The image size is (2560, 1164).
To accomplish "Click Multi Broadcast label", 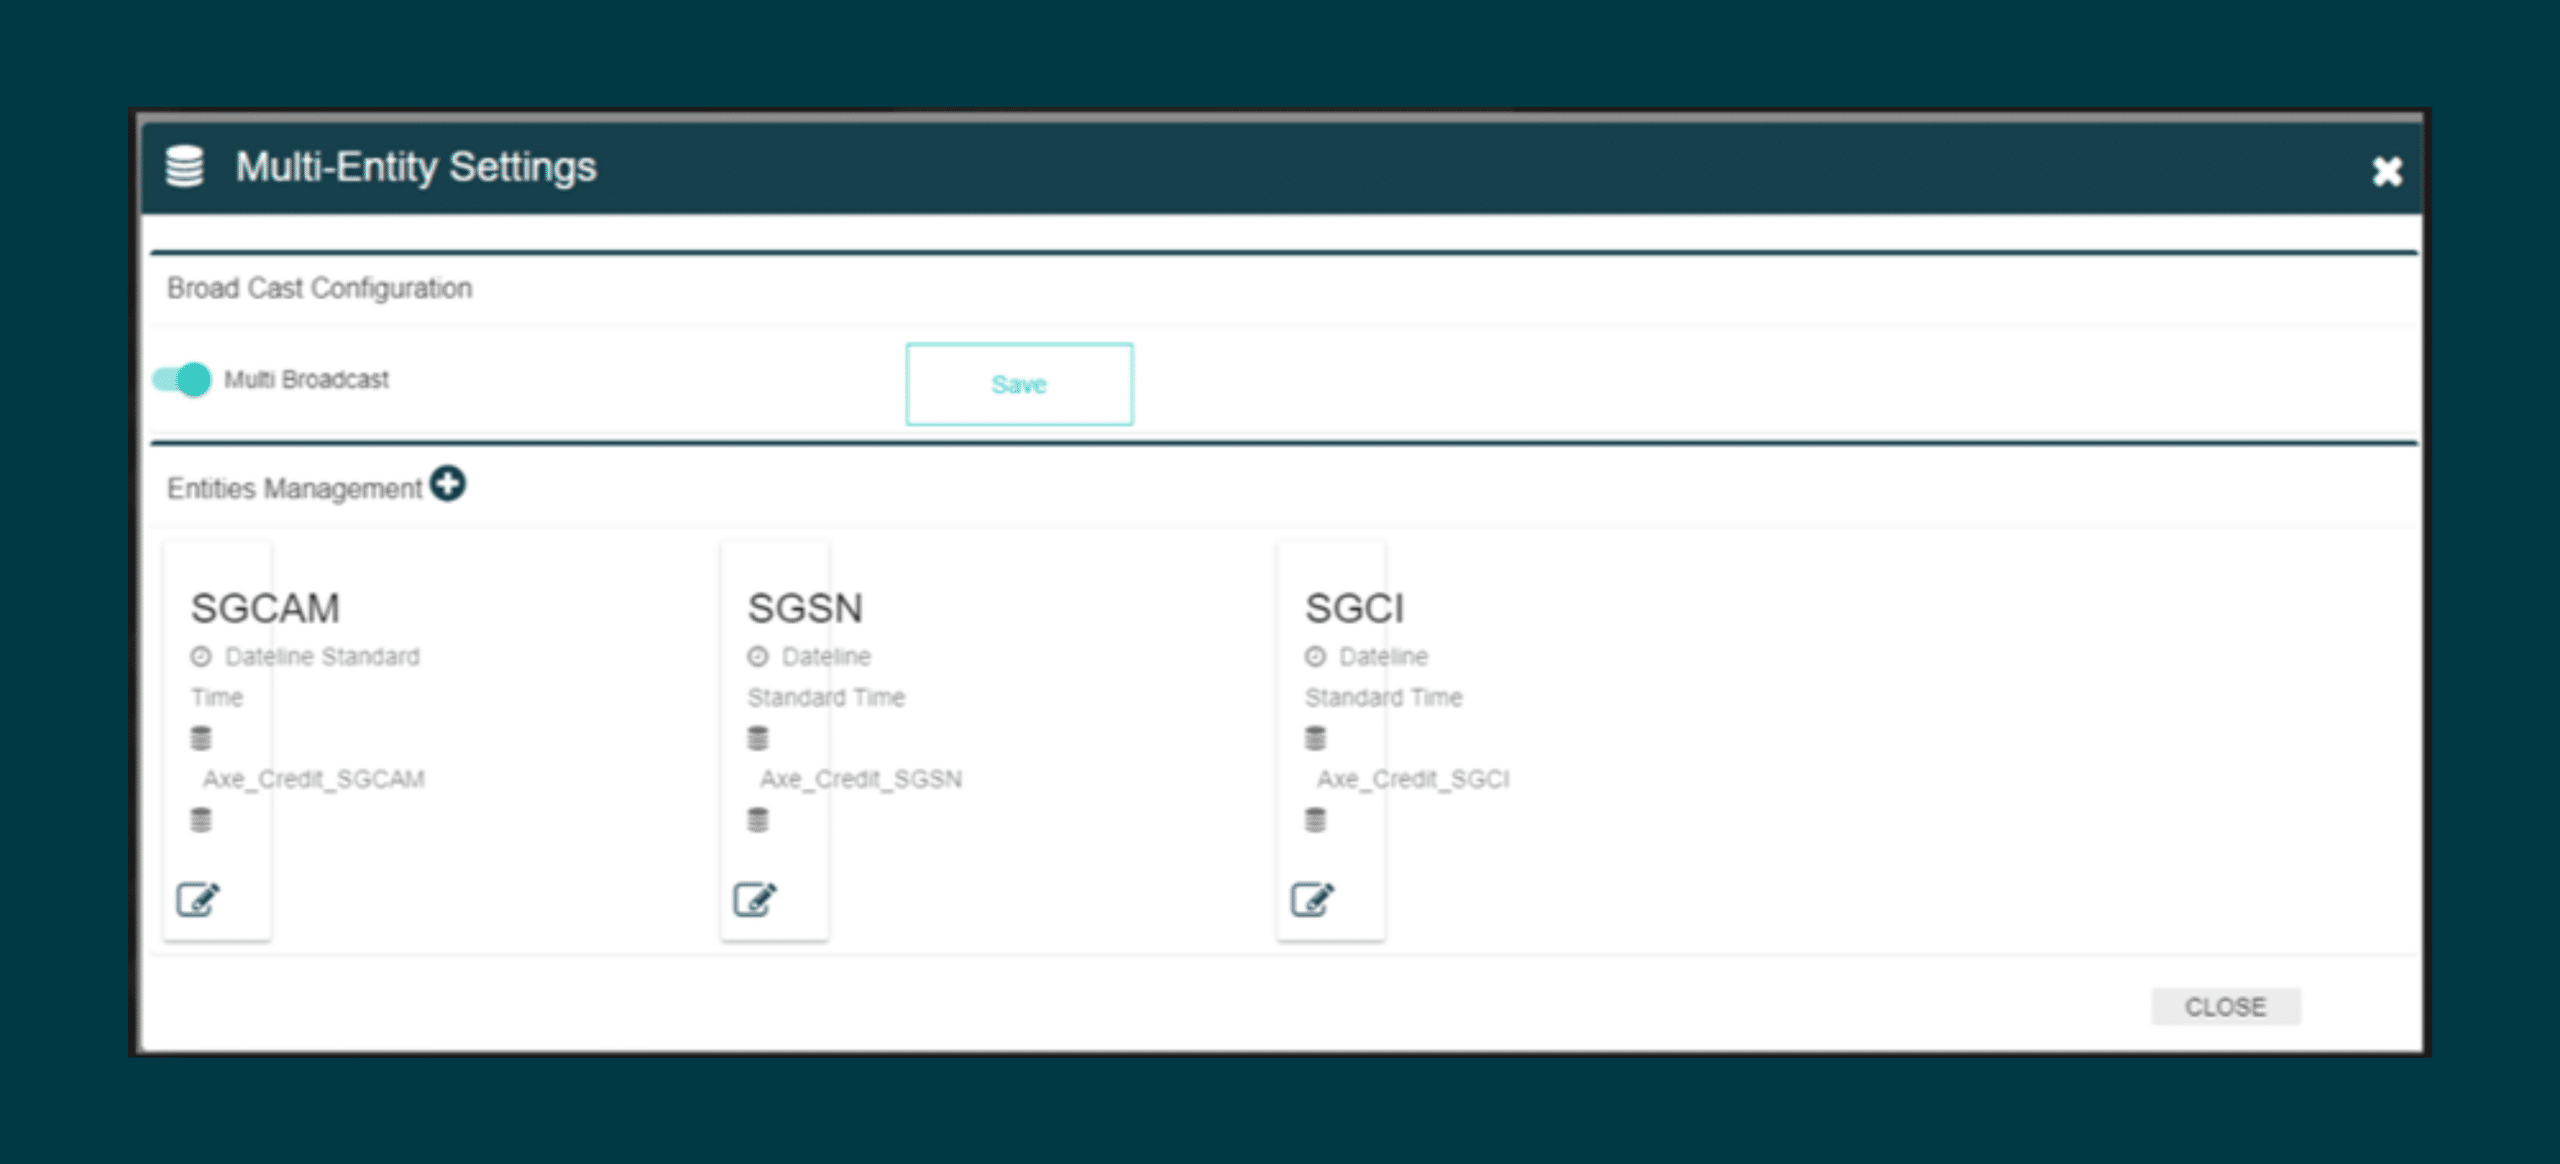I will [x=306, y=380].
